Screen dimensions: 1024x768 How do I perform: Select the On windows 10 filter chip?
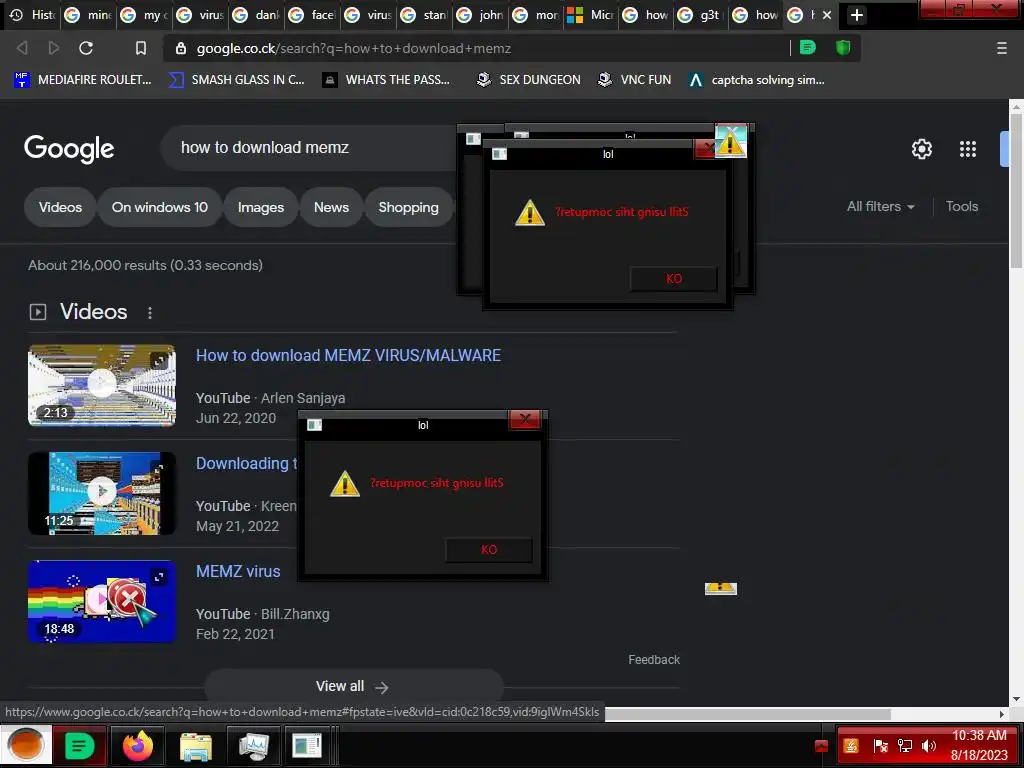[x=159, y=207]
